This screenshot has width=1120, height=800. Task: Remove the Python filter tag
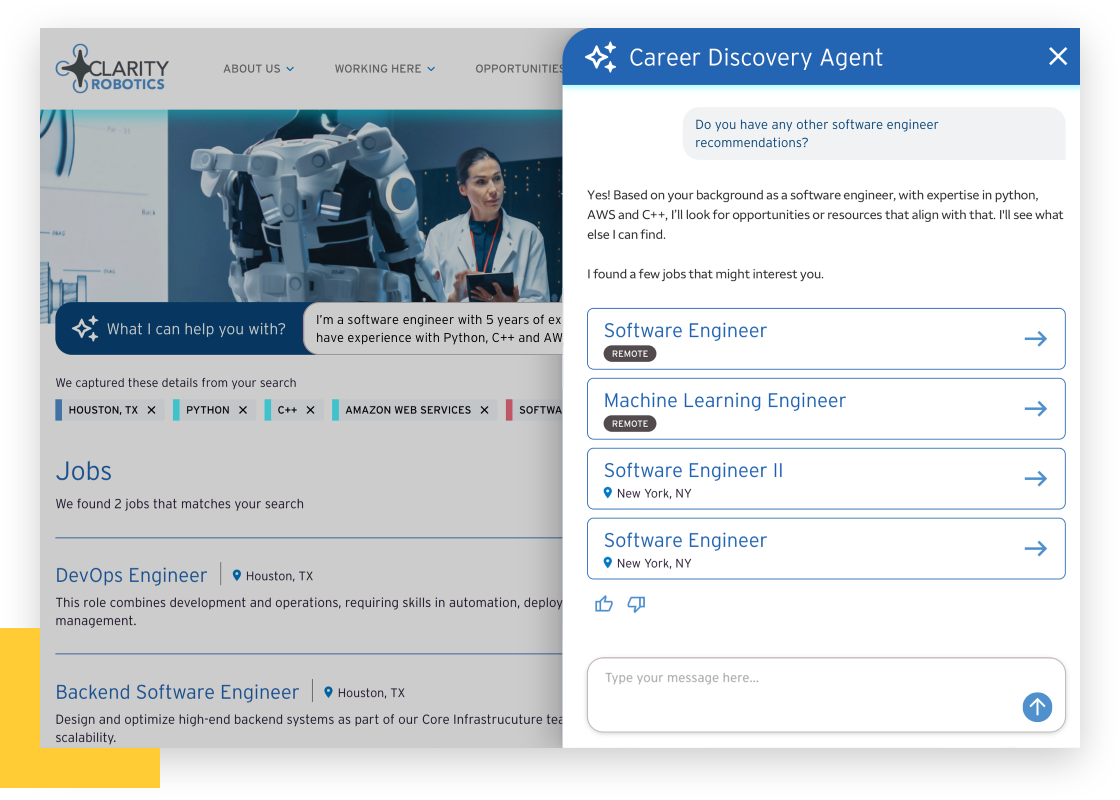243,410
